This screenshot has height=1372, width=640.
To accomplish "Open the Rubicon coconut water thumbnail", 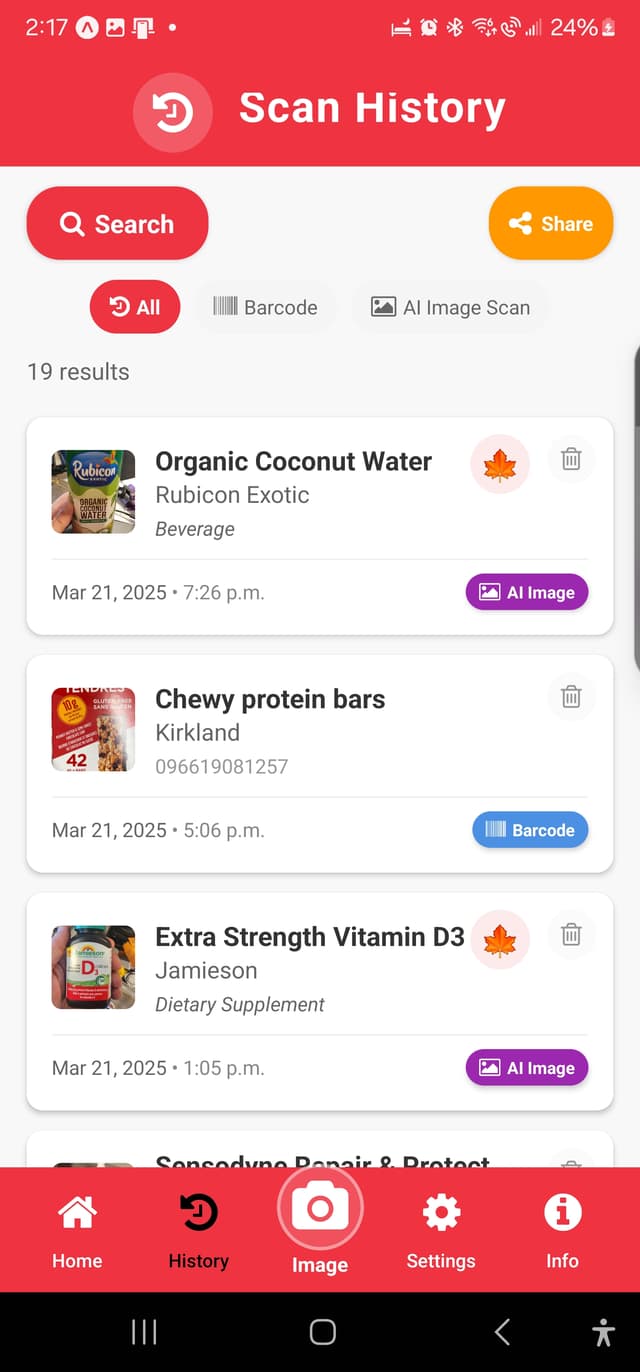I will pyautogui.click(x=92, y=492).
